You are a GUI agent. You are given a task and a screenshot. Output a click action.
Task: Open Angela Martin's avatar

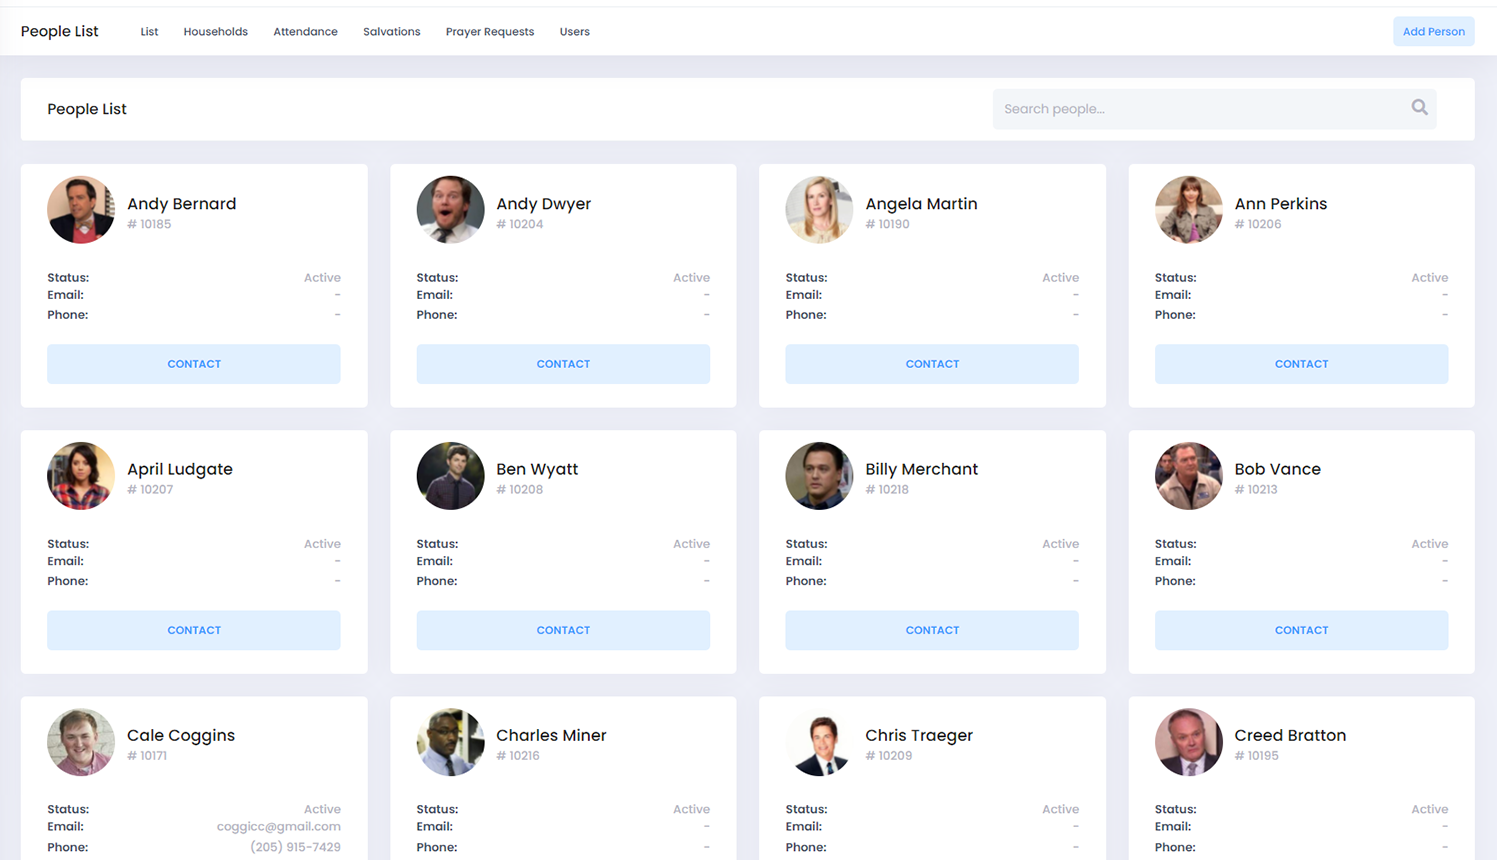tap(819, 210)
